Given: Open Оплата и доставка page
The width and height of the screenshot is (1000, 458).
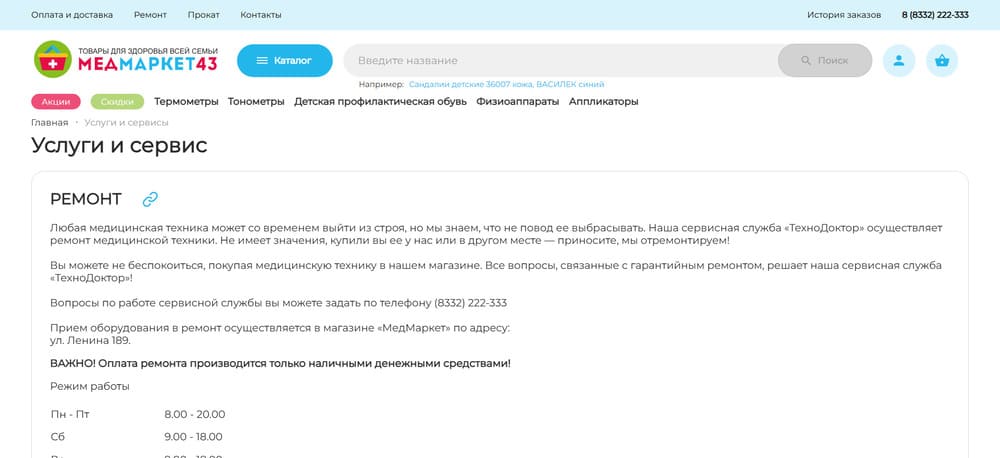Looking at the screenshot, I should point(72,15).
